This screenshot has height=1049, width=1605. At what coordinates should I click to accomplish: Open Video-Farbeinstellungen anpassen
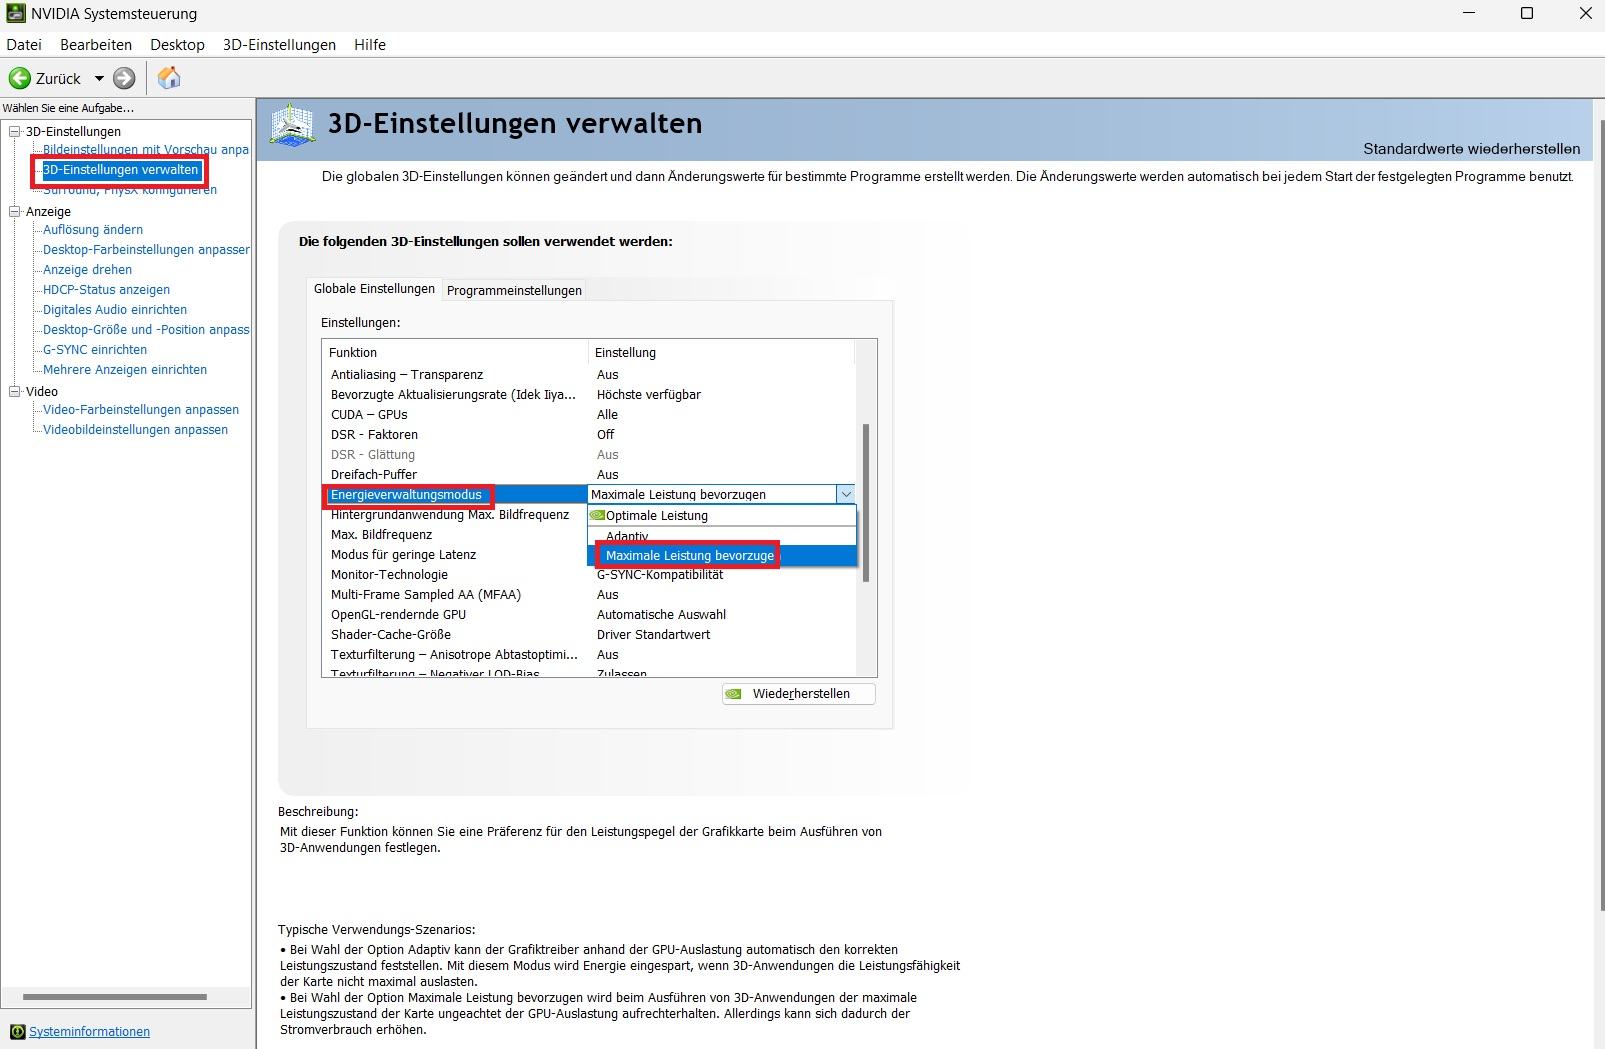pyautogui.click(x=141, y=410)
